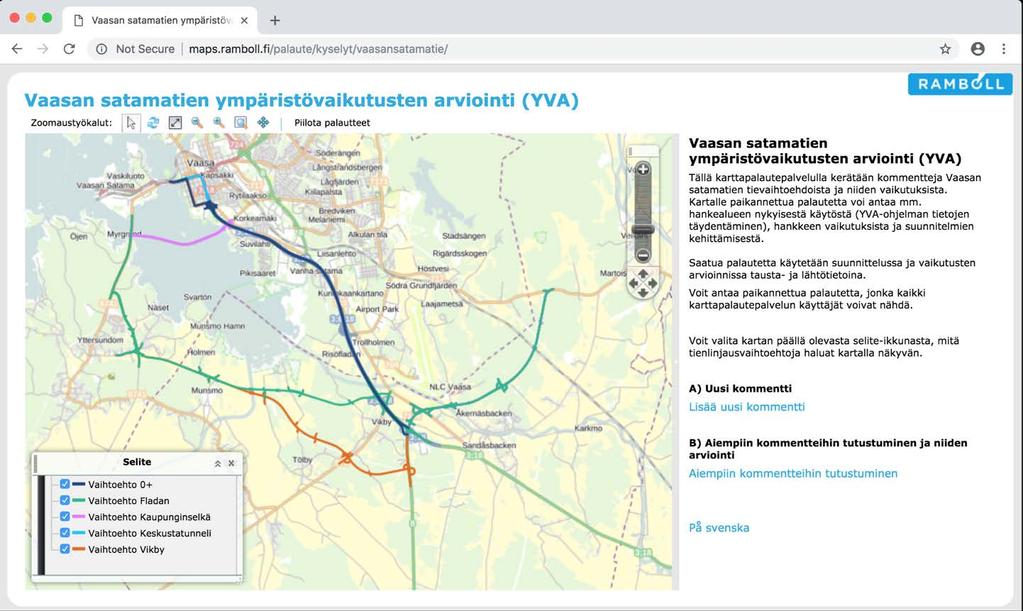Pan the map left with arrow

coord(633,284)
